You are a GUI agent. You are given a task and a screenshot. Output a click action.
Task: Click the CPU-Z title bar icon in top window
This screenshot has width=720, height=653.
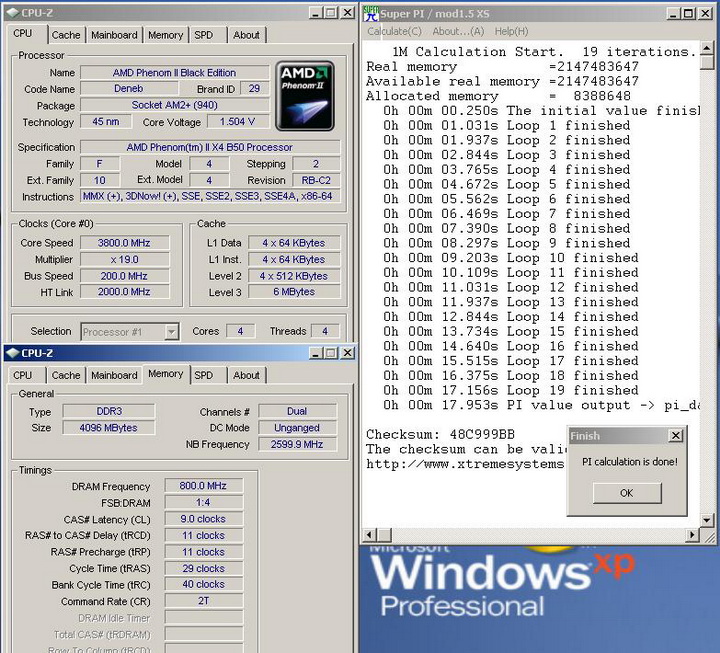click(13, 13)
